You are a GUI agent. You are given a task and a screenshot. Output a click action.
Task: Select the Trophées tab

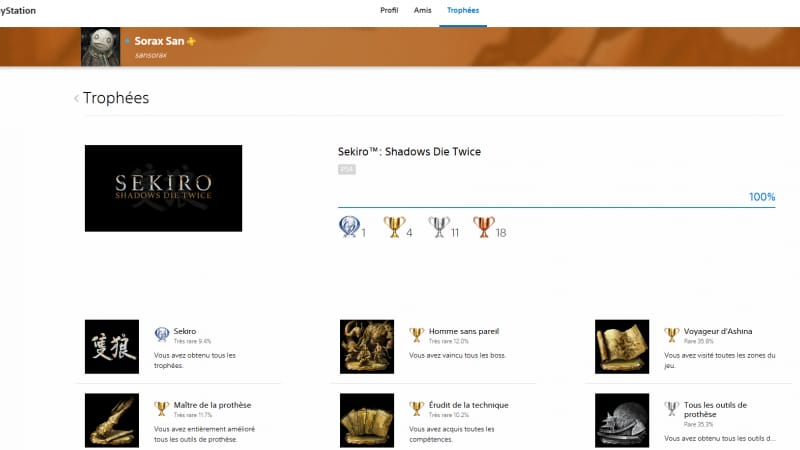pyautogui.click(x=463, y=10)
